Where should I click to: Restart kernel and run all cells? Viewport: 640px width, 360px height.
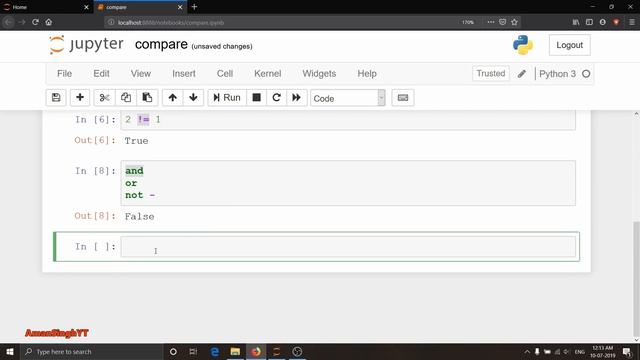click(296, 98)
